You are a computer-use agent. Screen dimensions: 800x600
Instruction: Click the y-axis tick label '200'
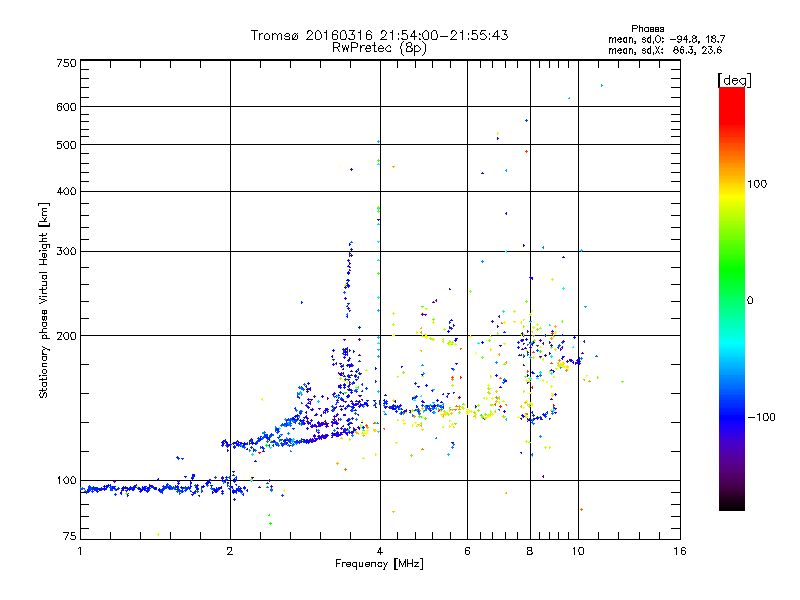pyautogui.click(x=66, y=336)
